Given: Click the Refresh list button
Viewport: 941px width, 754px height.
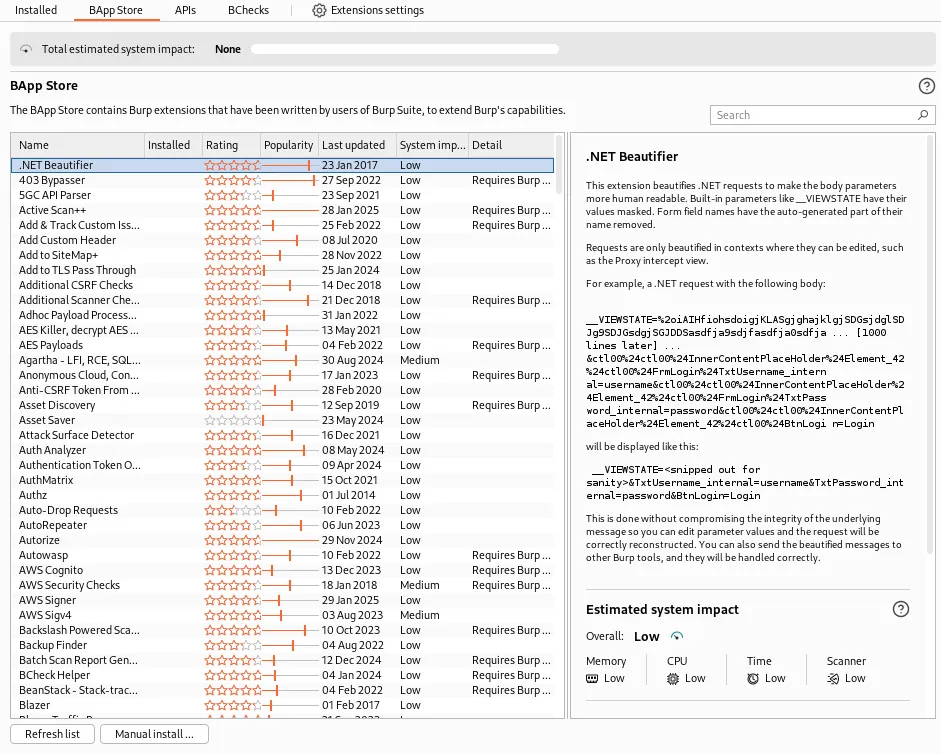Looking at the screenshot, I should click(53, 734).
